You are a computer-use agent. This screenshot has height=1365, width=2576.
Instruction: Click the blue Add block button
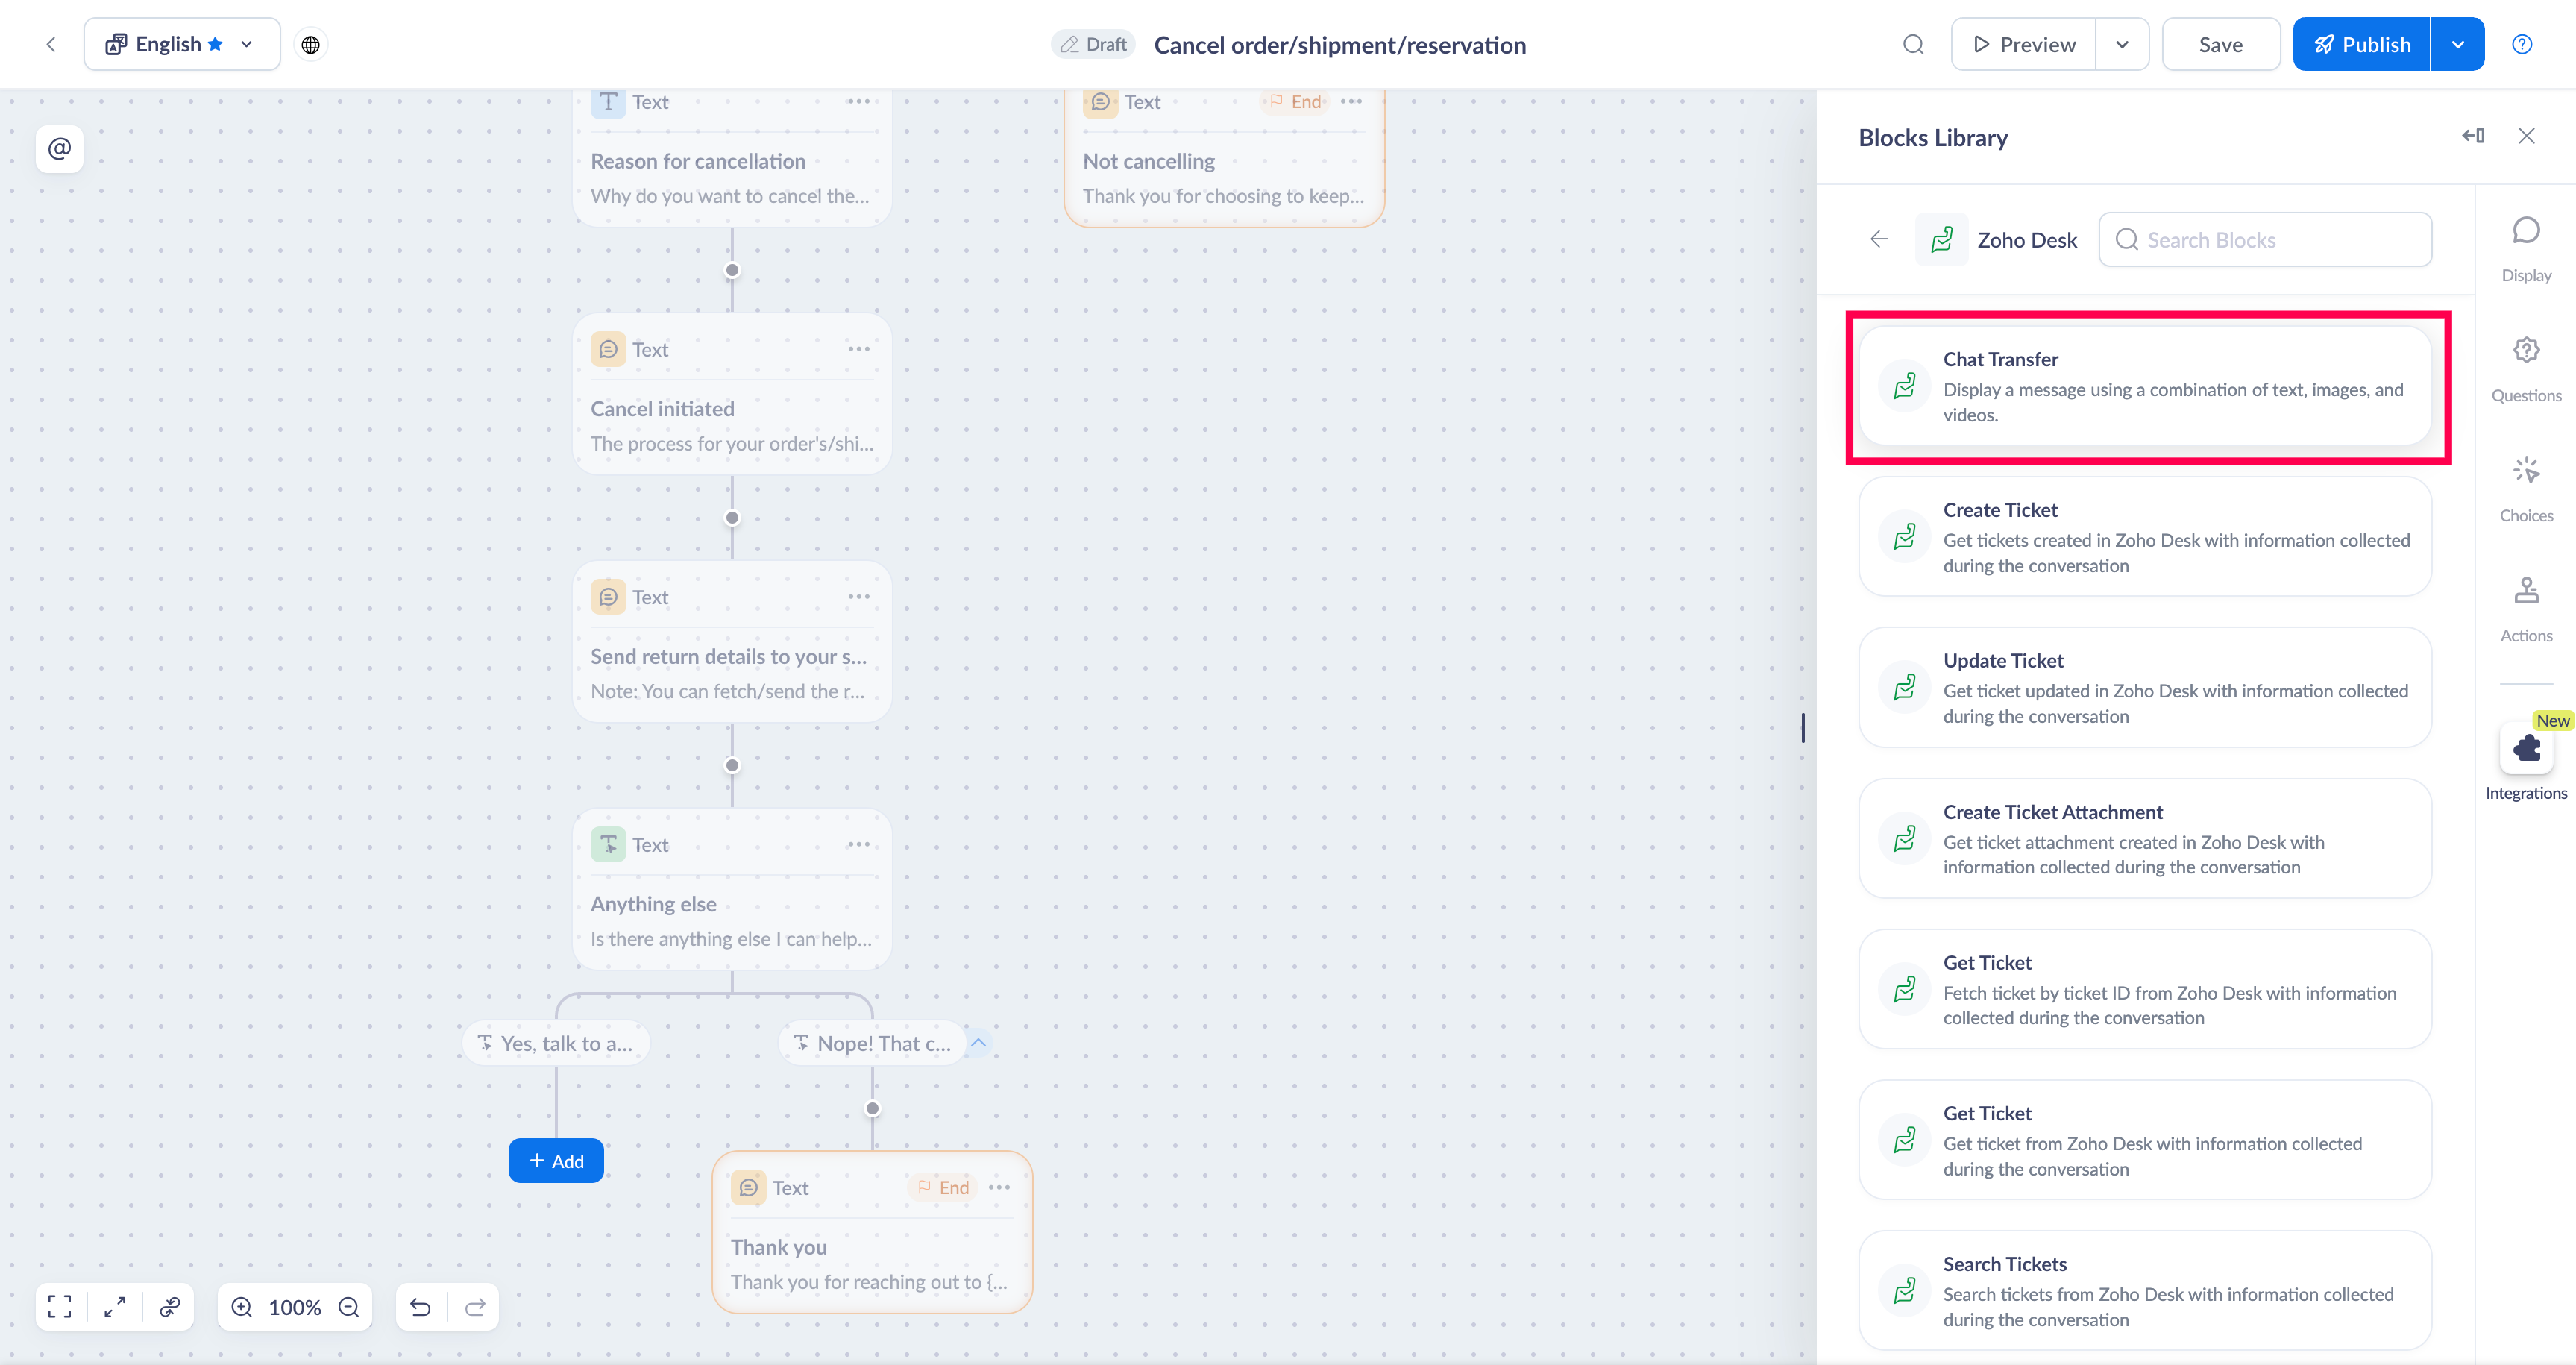click(x=556, y=1161)
